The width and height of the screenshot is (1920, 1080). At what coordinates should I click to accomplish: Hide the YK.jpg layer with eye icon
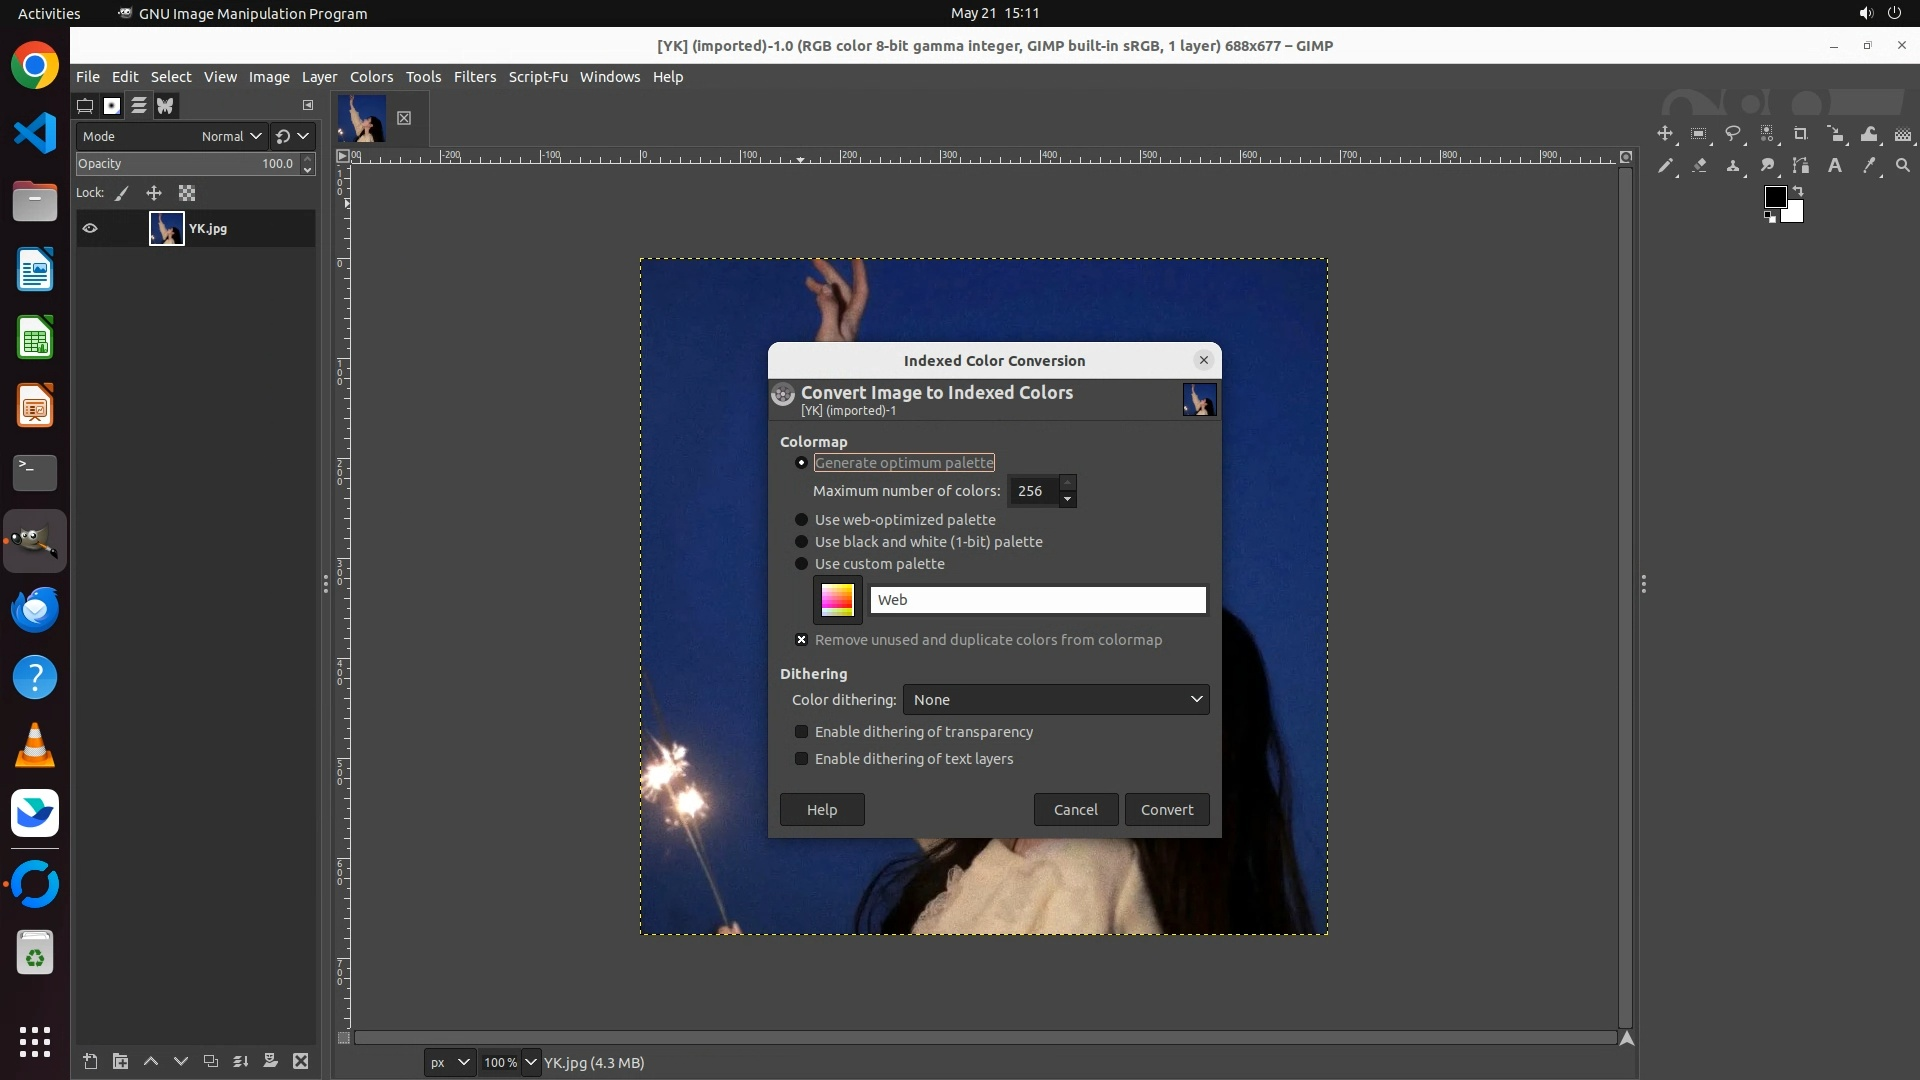tap(90, 229)
